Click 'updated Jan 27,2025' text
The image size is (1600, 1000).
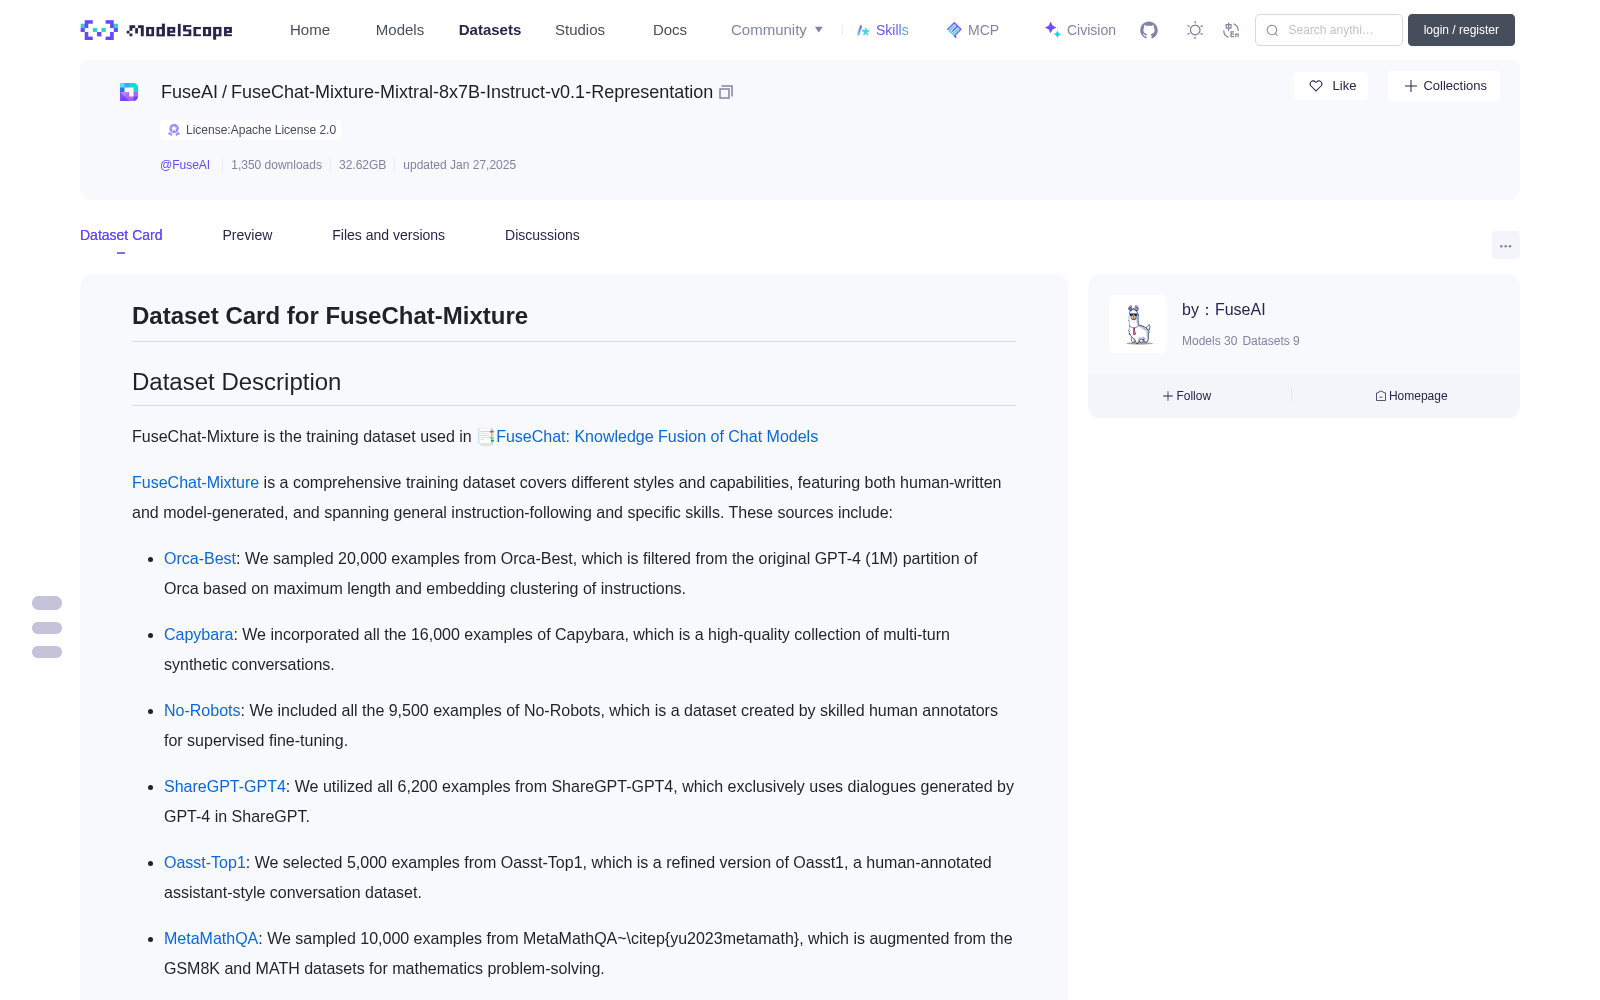click(x=460, y=165)
